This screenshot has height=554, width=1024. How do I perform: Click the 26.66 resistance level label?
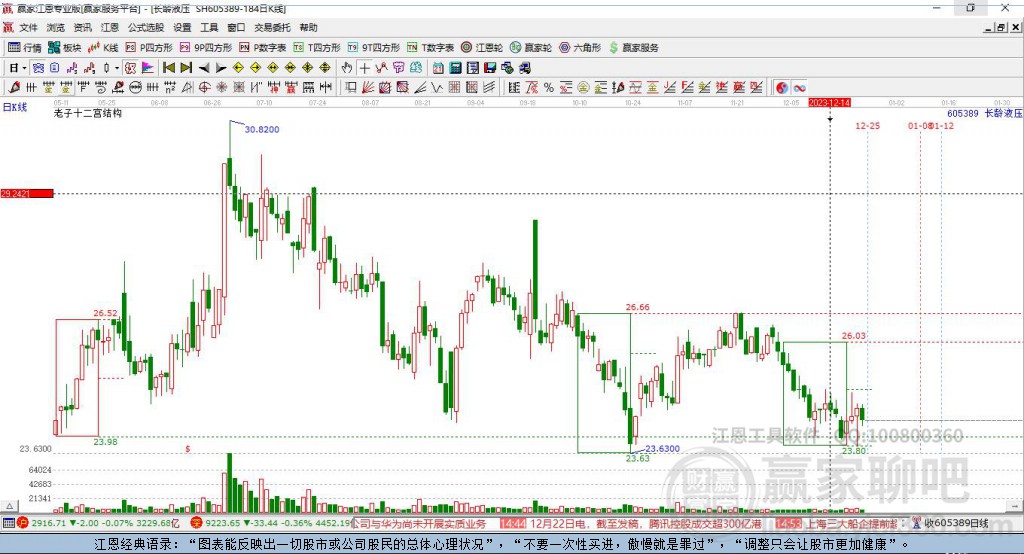[x=637, y=307]
